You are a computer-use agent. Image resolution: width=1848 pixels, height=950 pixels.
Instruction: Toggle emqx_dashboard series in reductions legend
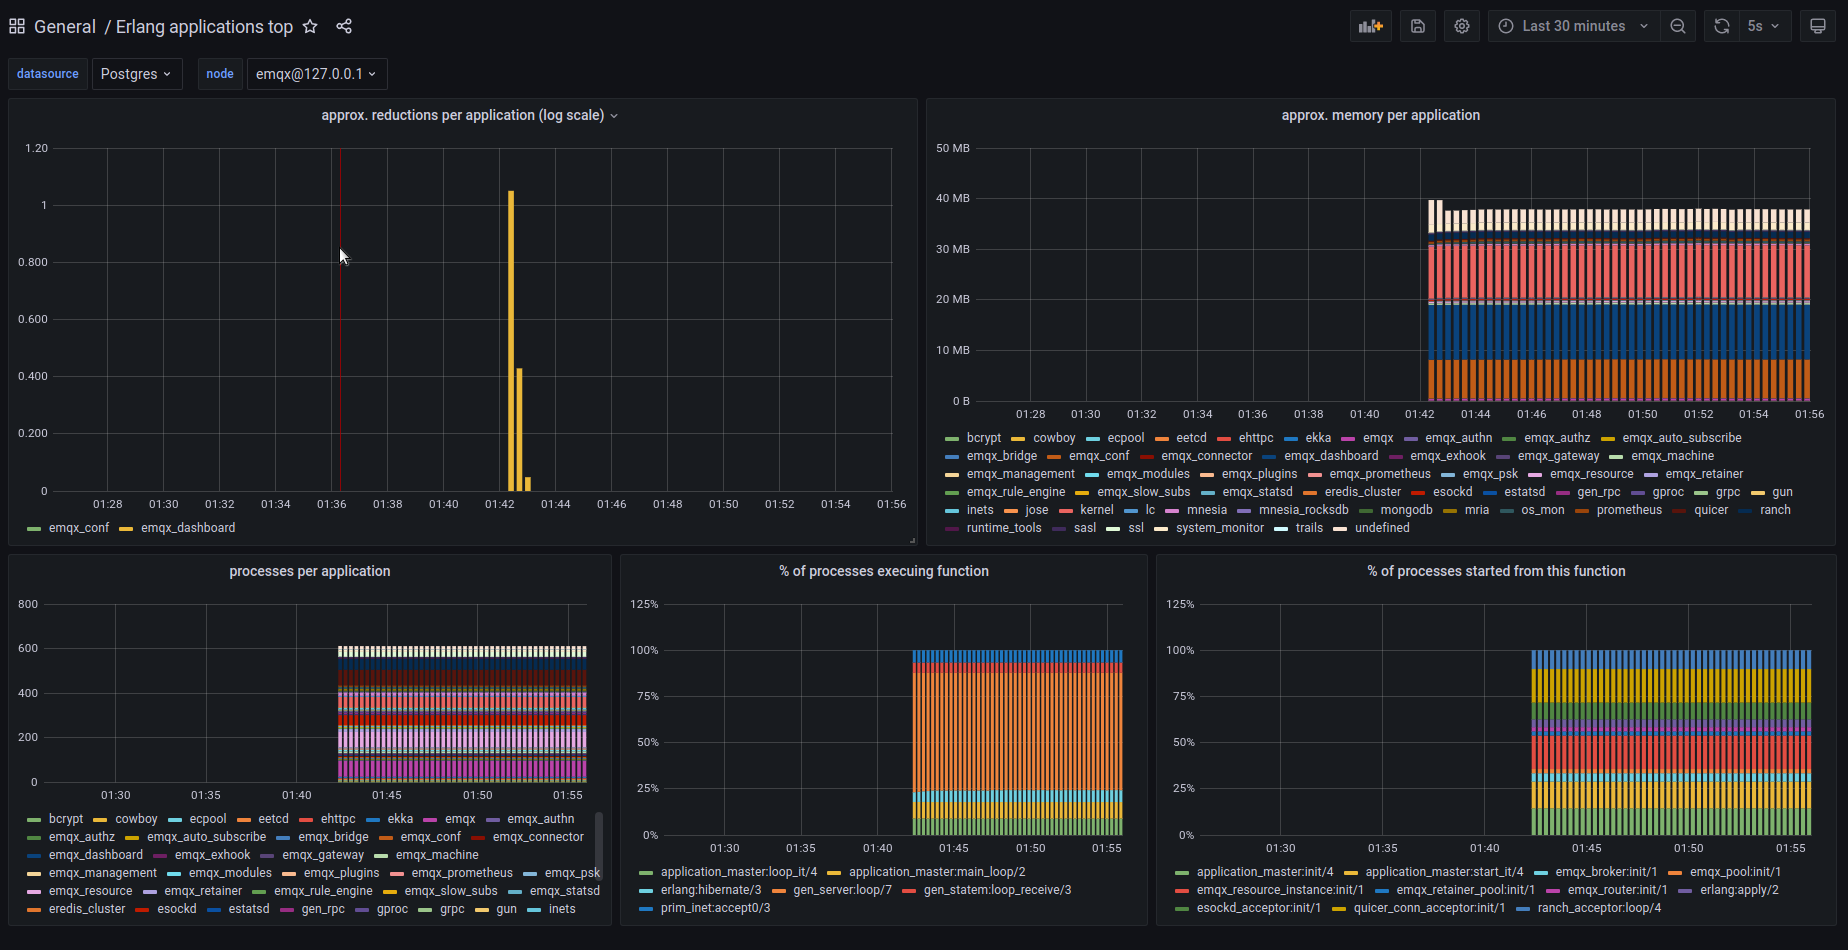[x=188, y=528]
